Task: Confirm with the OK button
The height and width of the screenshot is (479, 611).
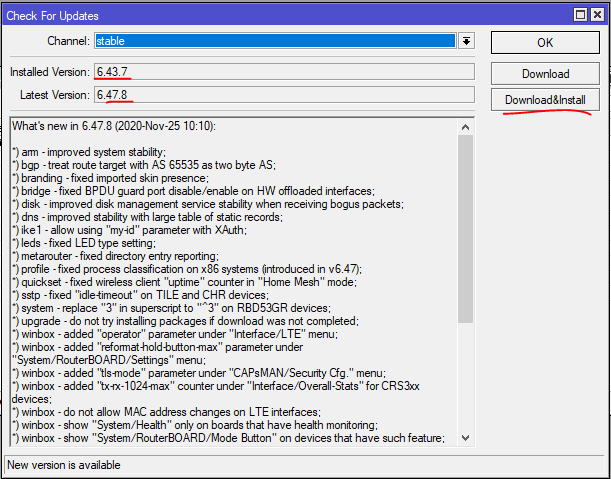Action: 545,42
